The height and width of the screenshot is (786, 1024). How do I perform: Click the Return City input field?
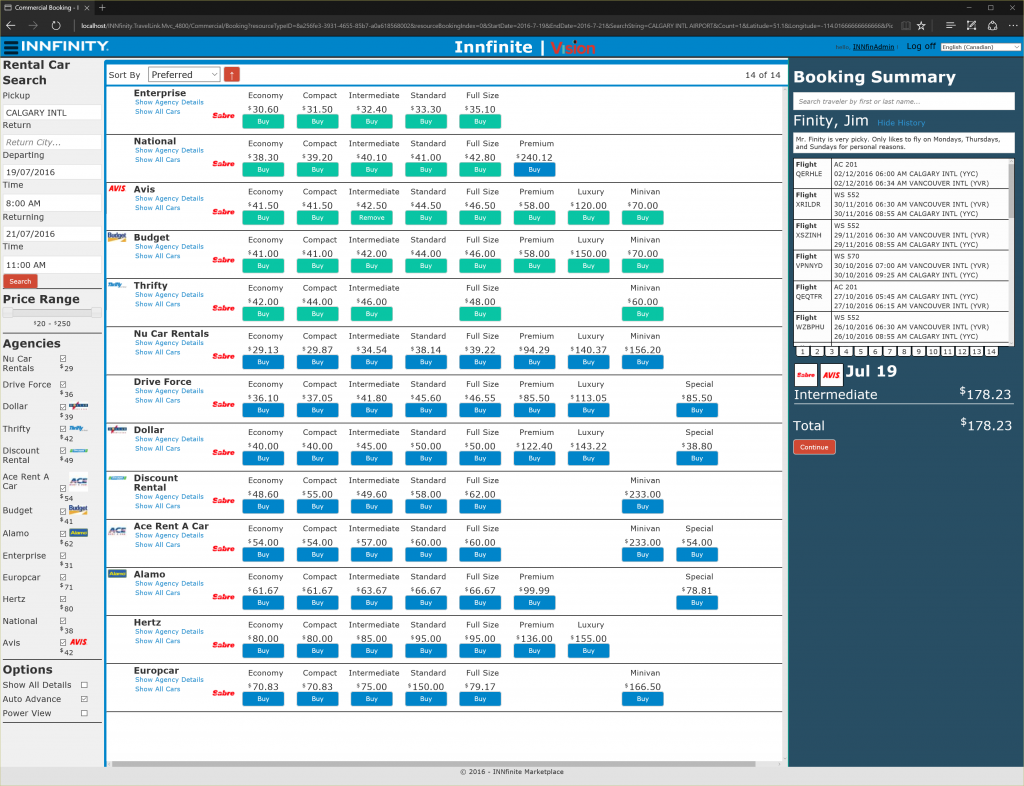tap(52, 142)
